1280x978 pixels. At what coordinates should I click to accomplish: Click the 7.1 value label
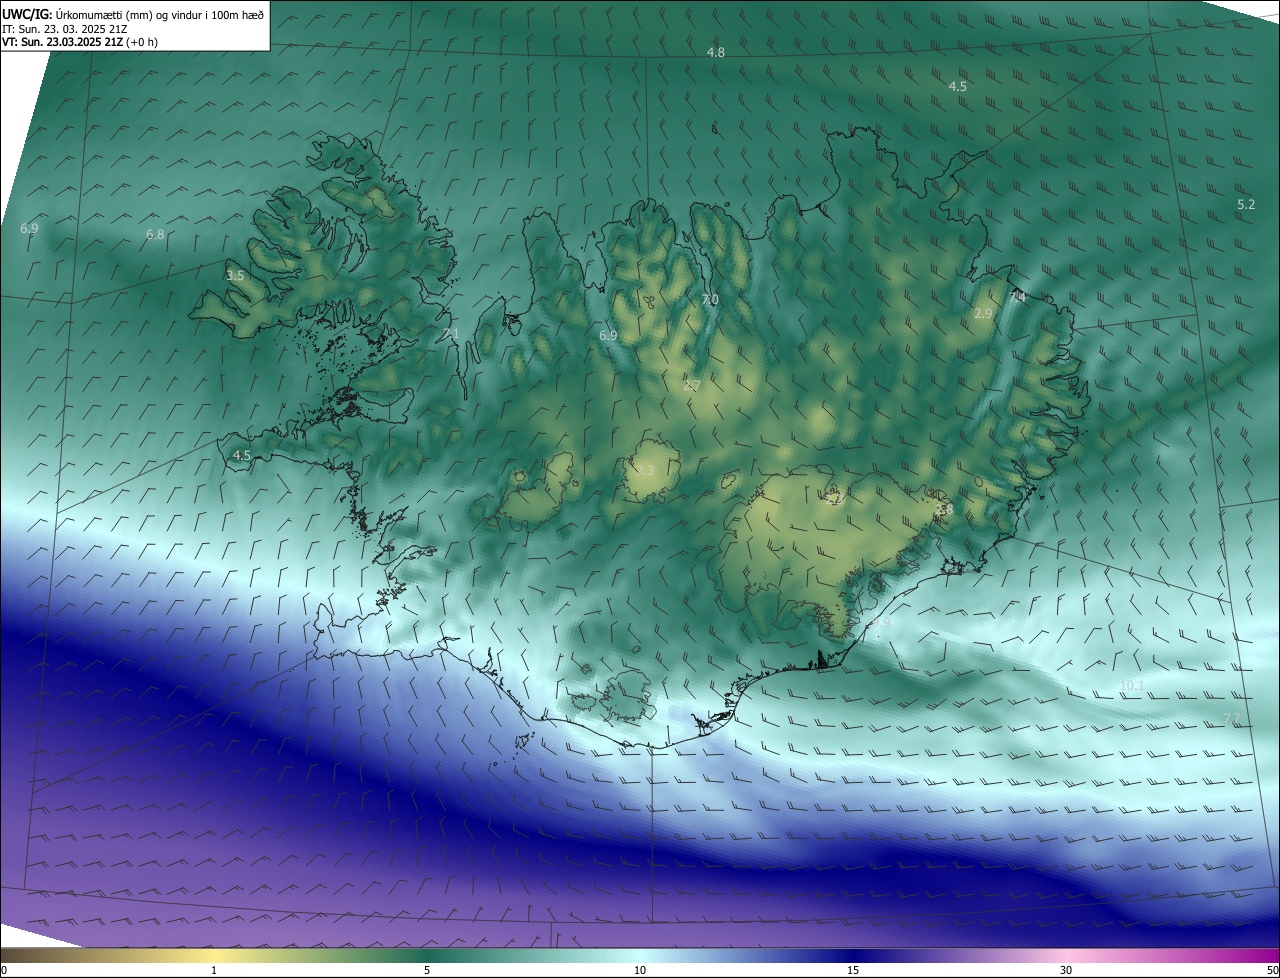pyautogui.click(x=451, y=334)
